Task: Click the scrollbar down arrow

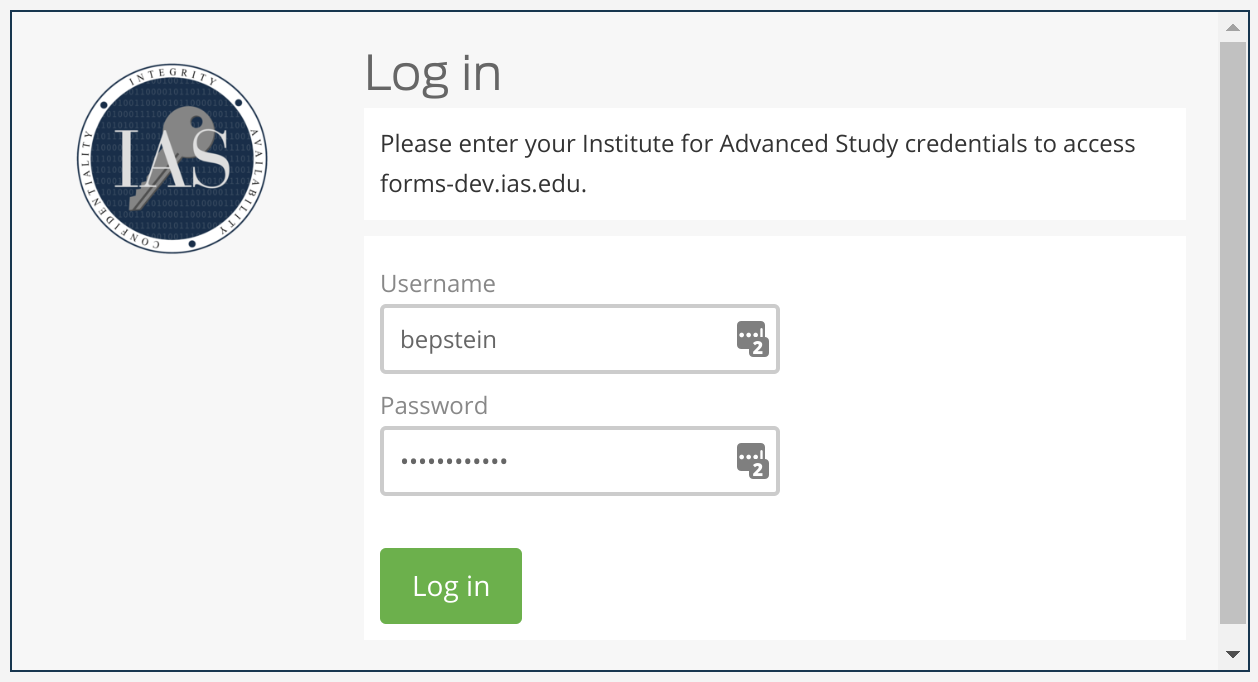Action: [x=1232, y=654]
